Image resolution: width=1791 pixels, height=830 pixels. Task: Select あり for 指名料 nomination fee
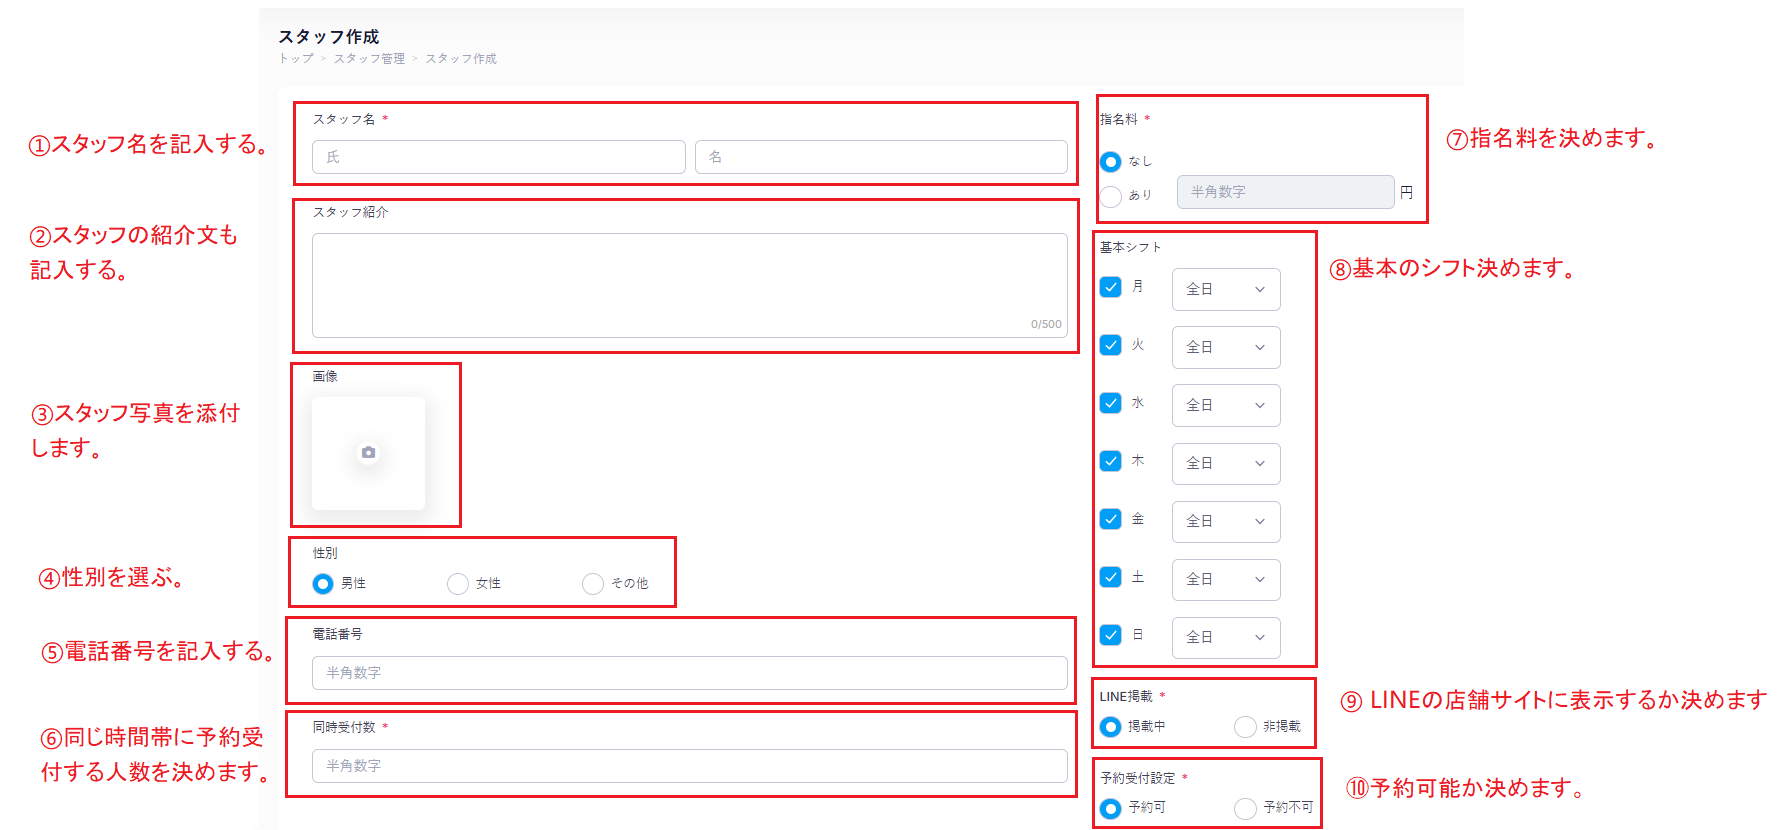[x=1110, y=195]
